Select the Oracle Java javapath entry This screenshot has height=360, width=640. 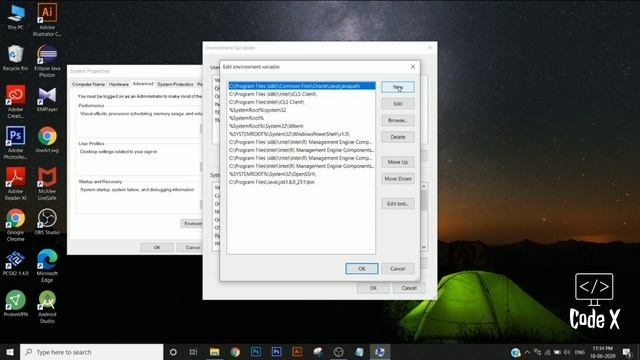coord(301,86)
